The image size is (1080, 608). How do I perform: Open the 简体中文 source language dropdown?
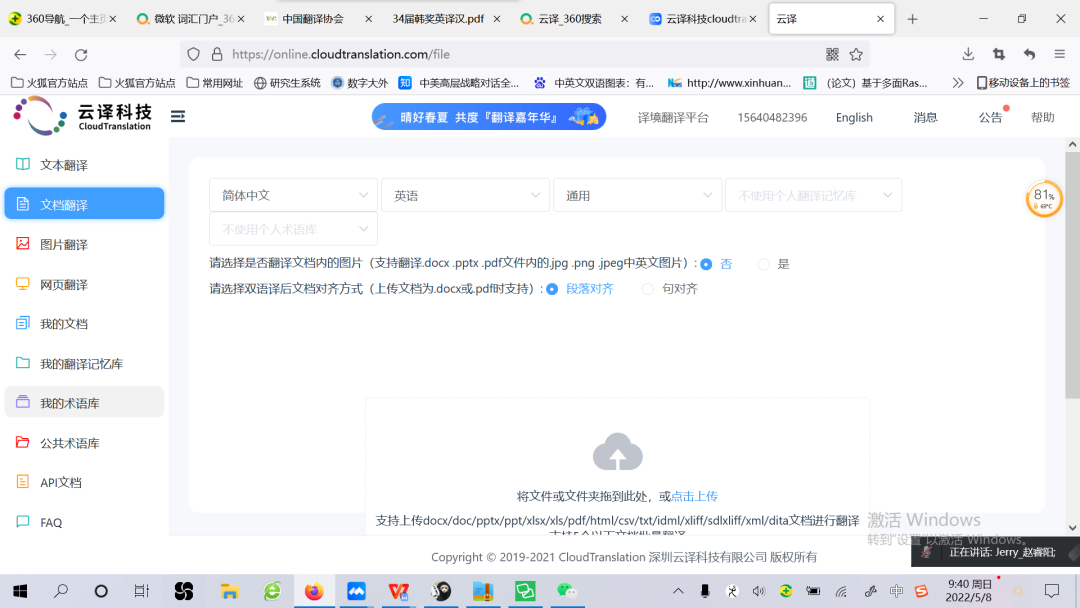tap(293, 196)
